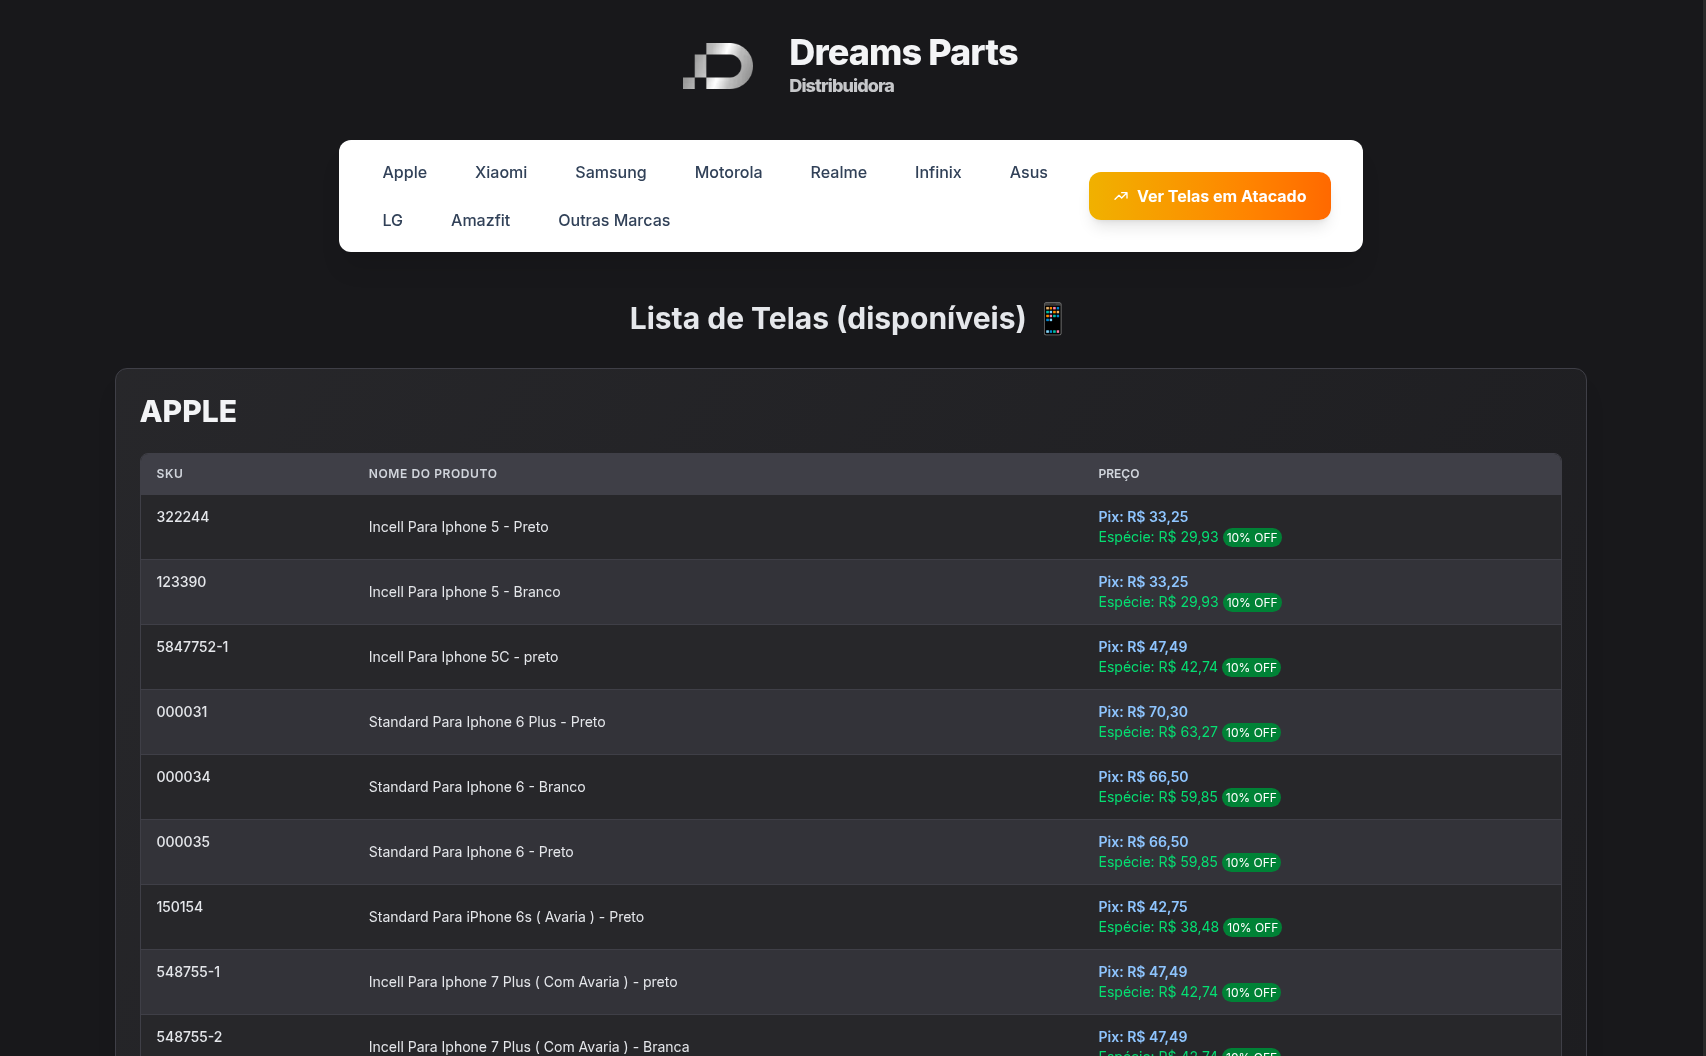Click Incell Para Iphone 7 Plus Branca name
The height and width of the screenshot is (1056, 1706).
(529, 1047)
